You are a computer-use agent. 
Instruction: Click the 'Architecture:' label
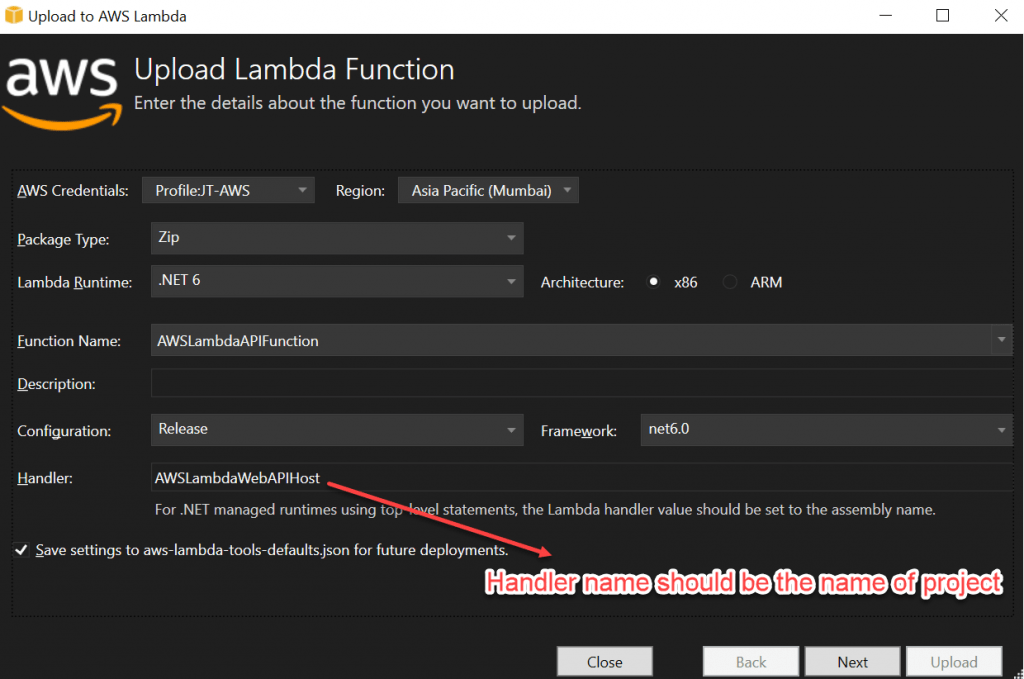pyautogui.click(x=582, y=282)
